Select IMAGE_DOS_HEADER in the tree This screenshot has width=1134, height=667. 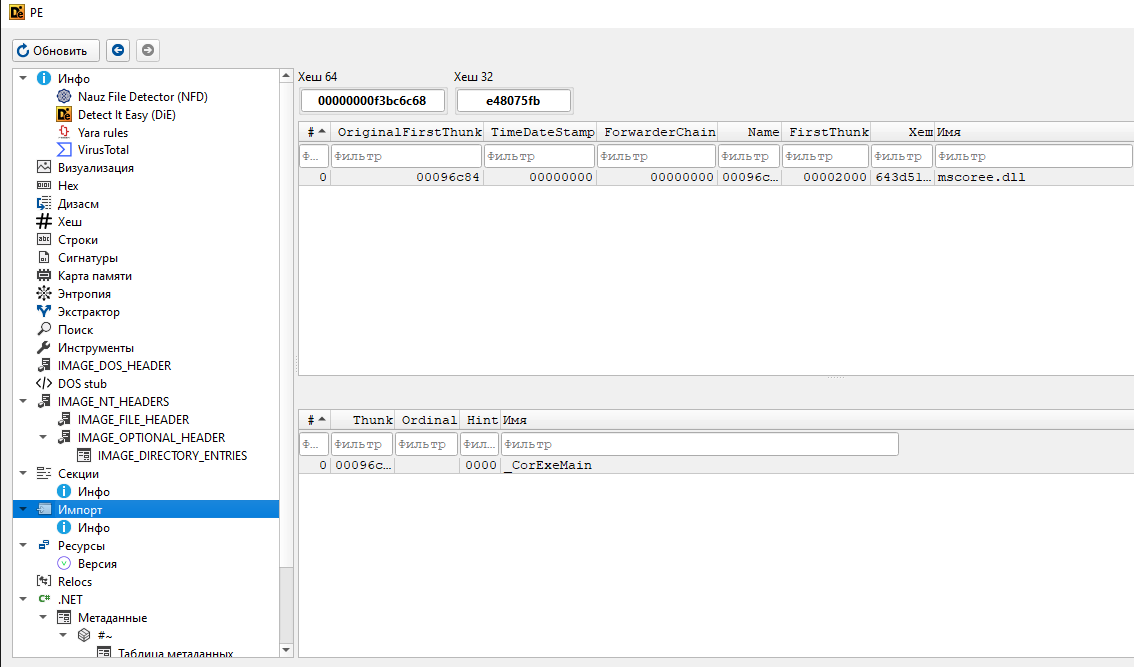click(x=114, y=366)
